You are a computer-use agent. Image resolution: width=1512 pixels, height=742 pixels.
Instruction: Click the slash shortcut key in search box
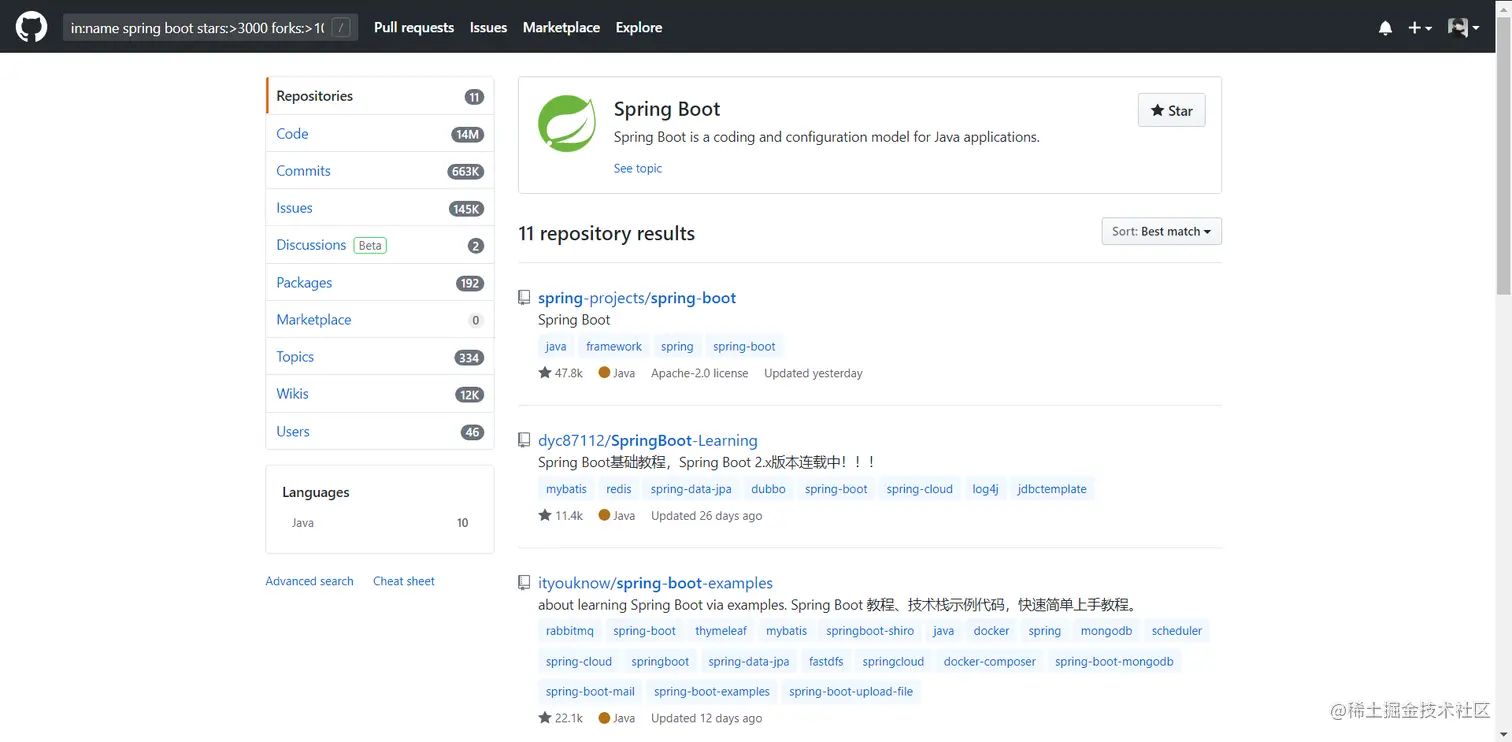point(342,28)
